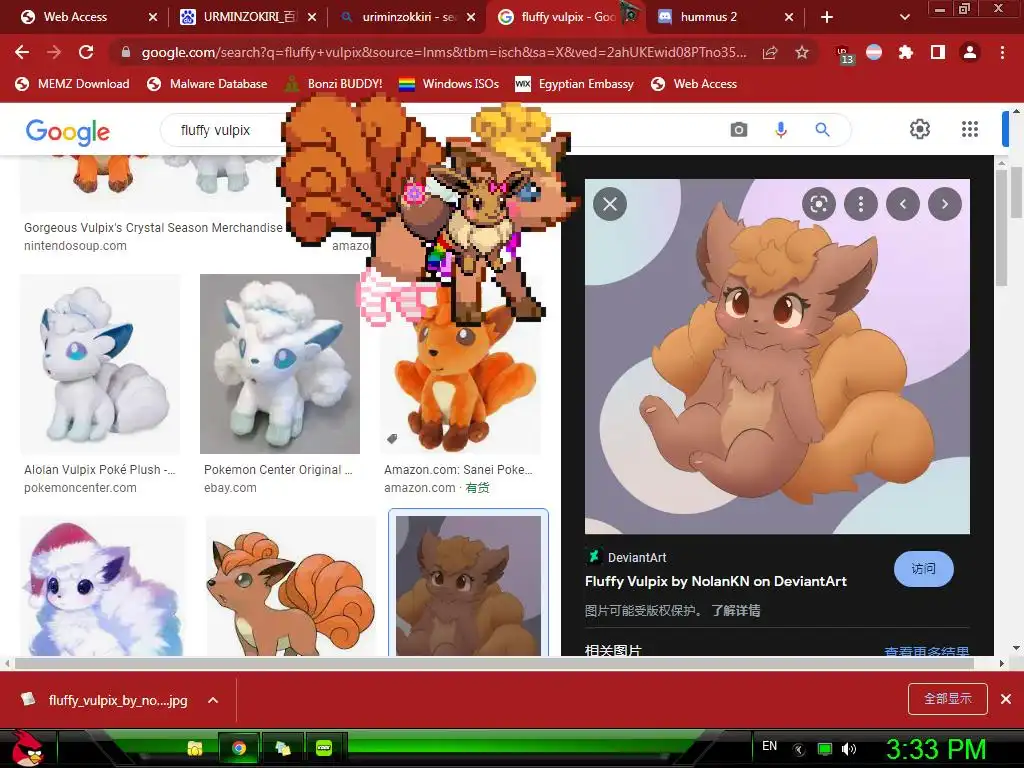
Task: Open the extension with the 13 badge
Action: pos(844,54)
